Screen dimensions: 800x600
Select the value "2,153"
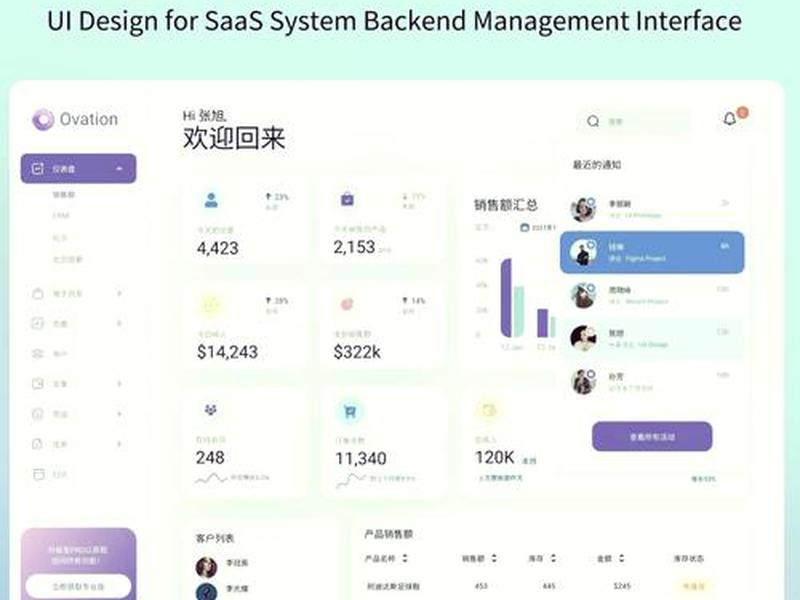(x=355, y=247)
